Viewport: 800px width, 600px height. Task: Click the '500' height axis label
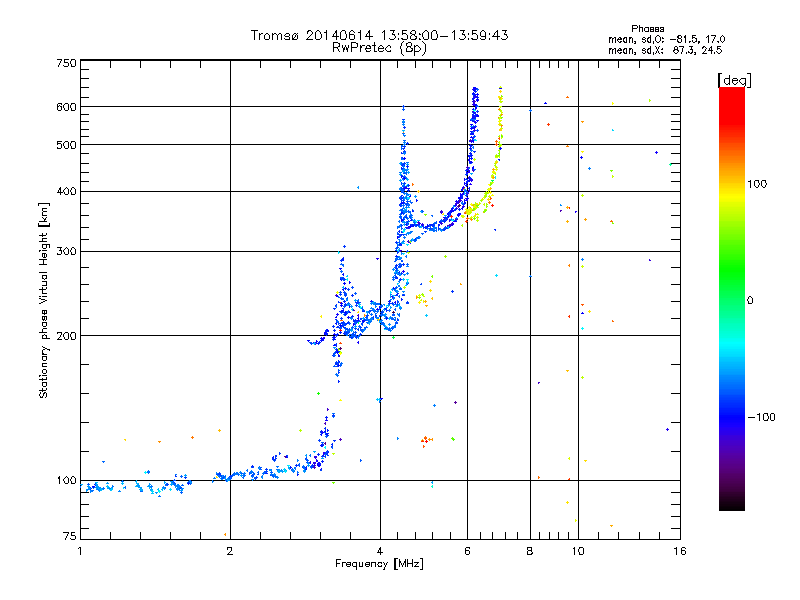click(67, 145)
